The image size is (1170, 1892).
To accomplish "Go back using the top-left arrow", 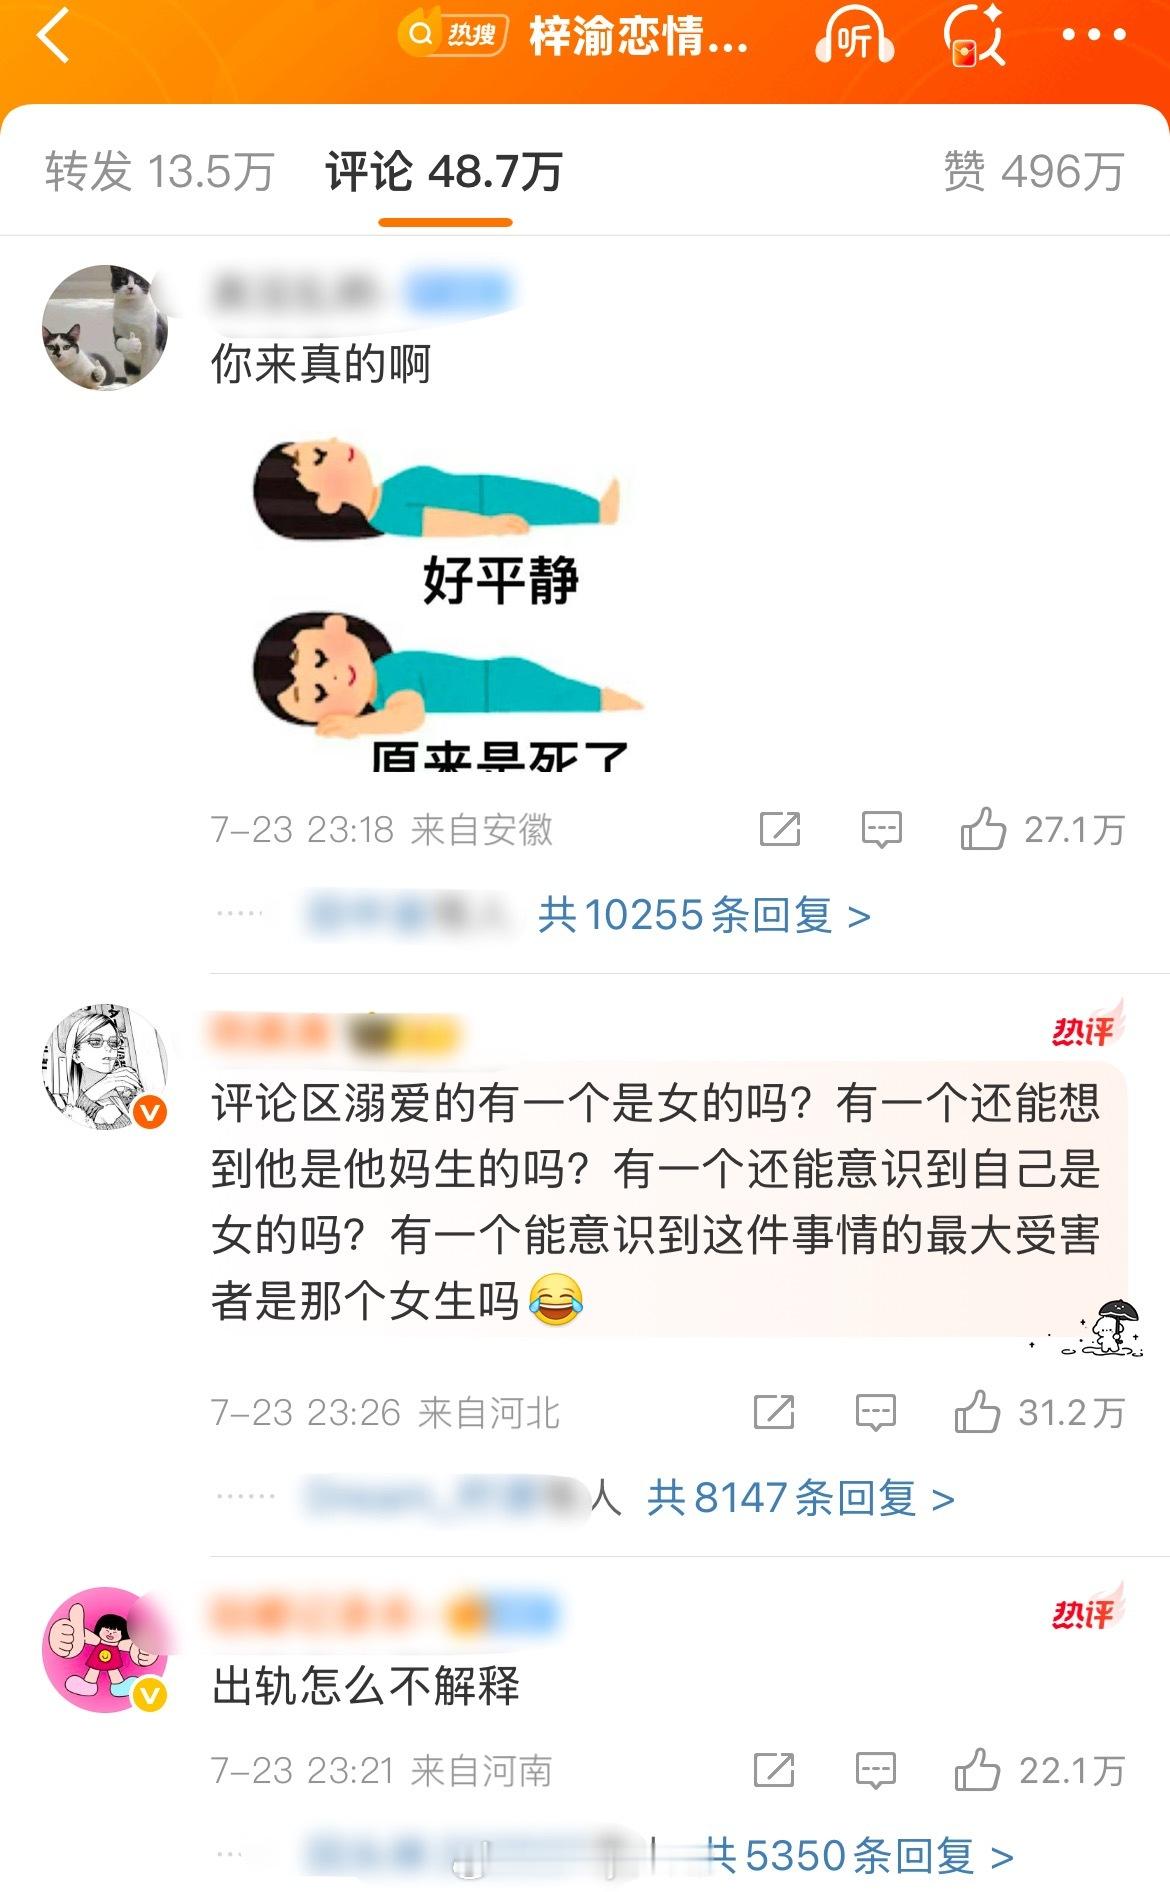I will click(x=54, y=36).
